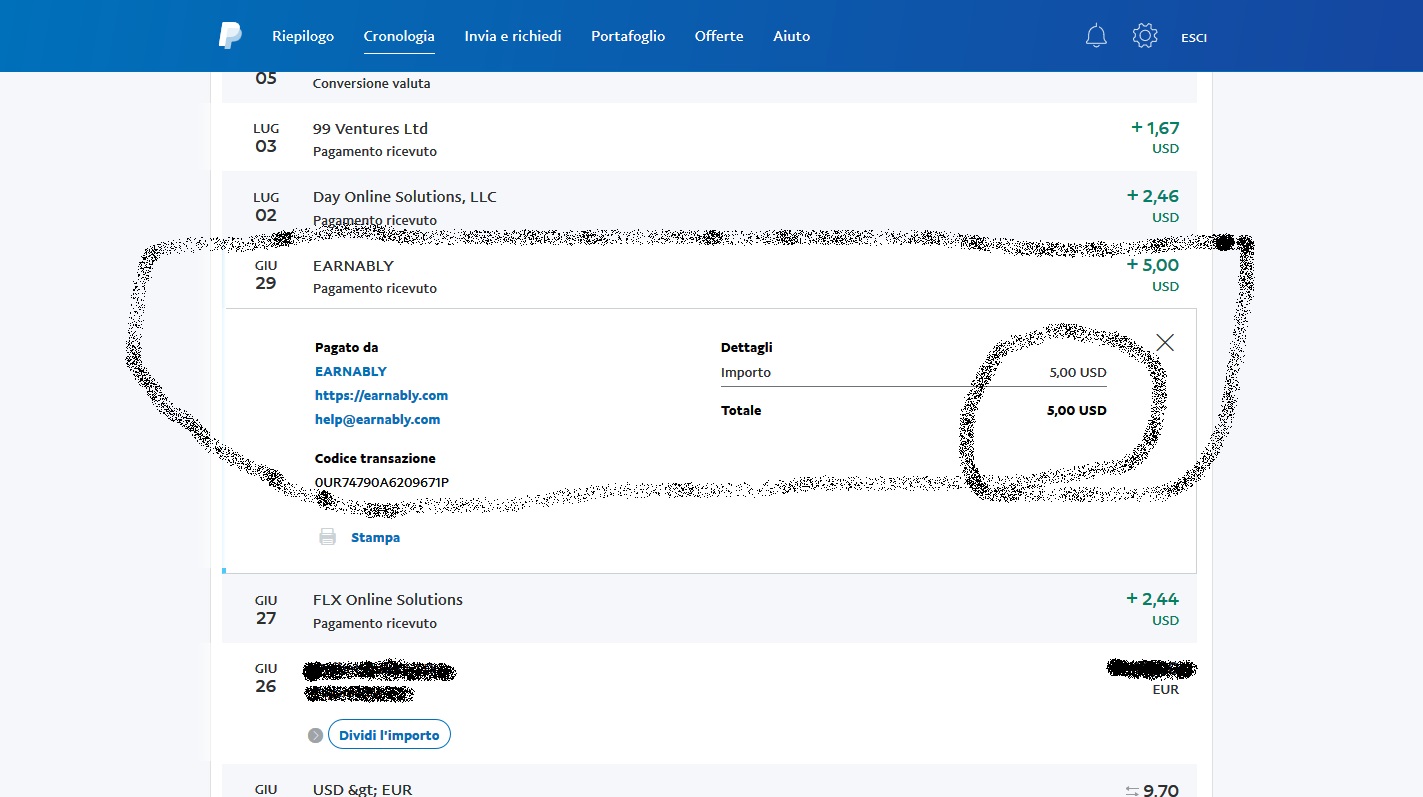Image resolution: width=1423 pixels, height=797 pixels.
Task: Go to the Riepilogo tab
Action: pos(303,36)
